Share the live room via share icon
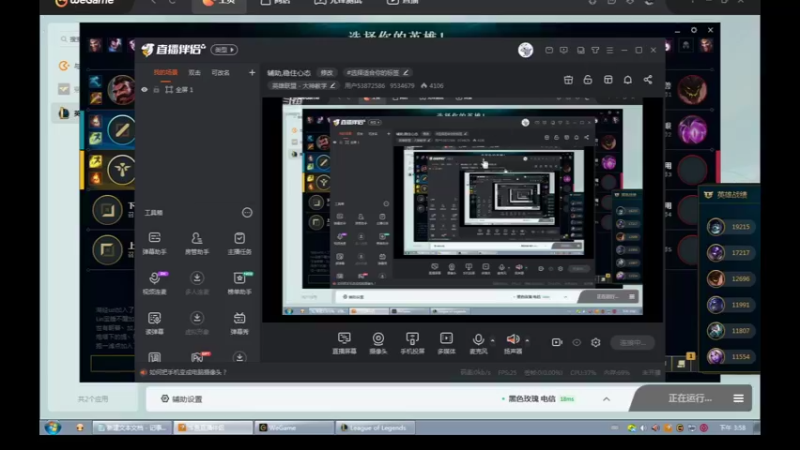The width and height of the screenshot is (800, 450). coord(647,80)
